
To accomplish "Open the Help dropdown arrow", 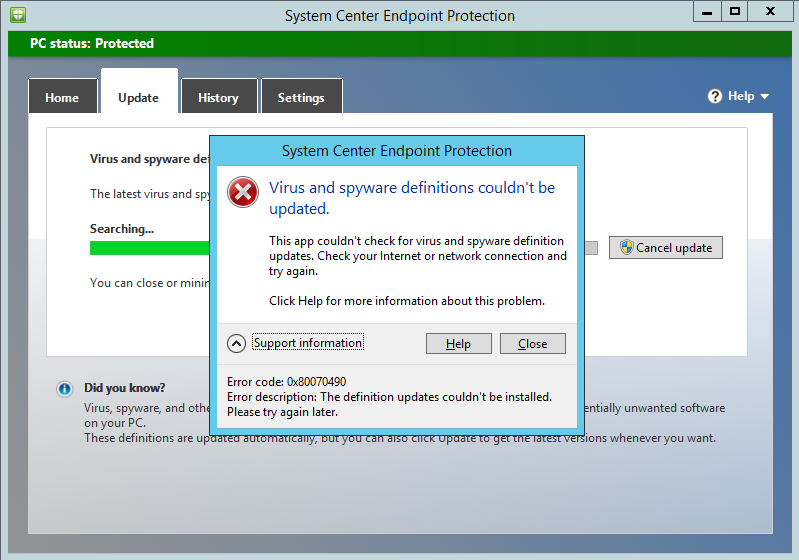I will [764, 96].
